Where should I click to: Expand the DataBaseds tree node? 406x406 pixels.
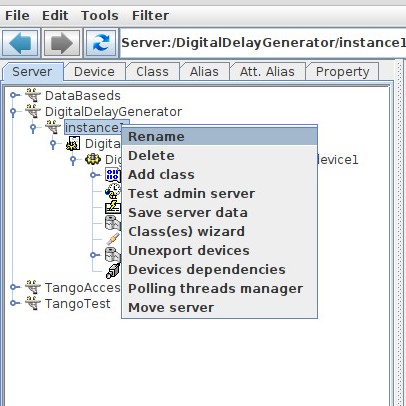[14, 95]
